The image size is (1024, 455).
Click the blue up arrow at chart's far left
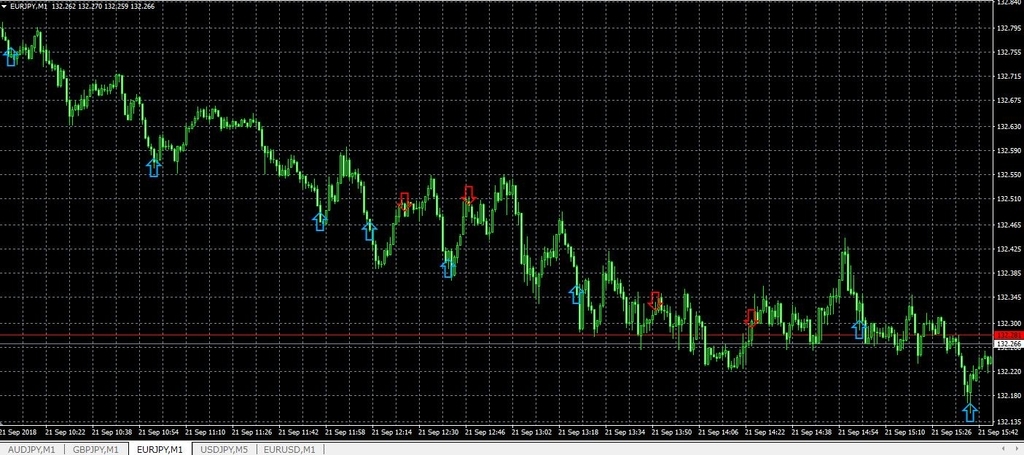(11, 57)
